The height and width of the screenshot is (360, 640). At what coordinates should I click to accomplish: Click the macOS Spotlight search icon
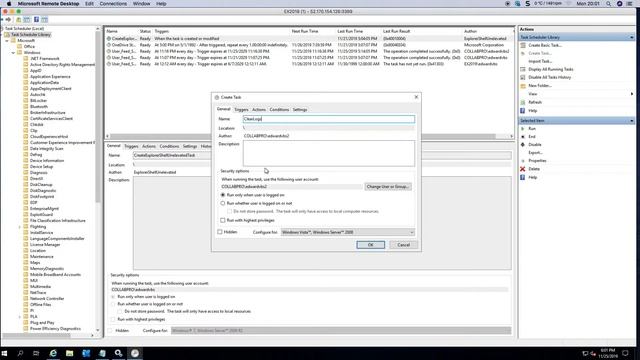pos(609,4)
